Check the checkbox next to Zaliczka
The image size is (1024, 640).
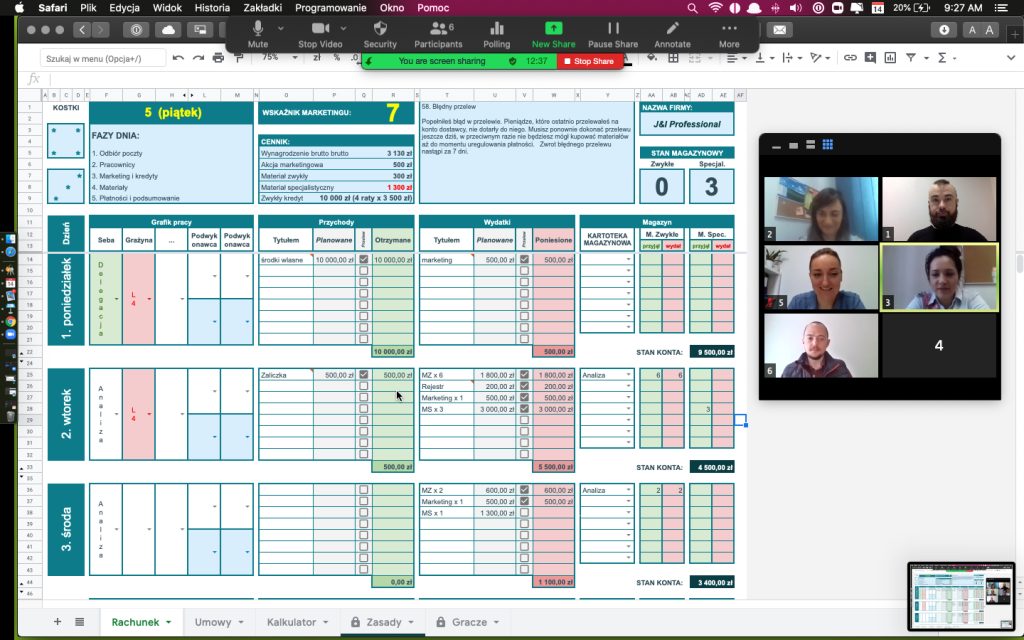pyautogui.click(x=363, y=375)
